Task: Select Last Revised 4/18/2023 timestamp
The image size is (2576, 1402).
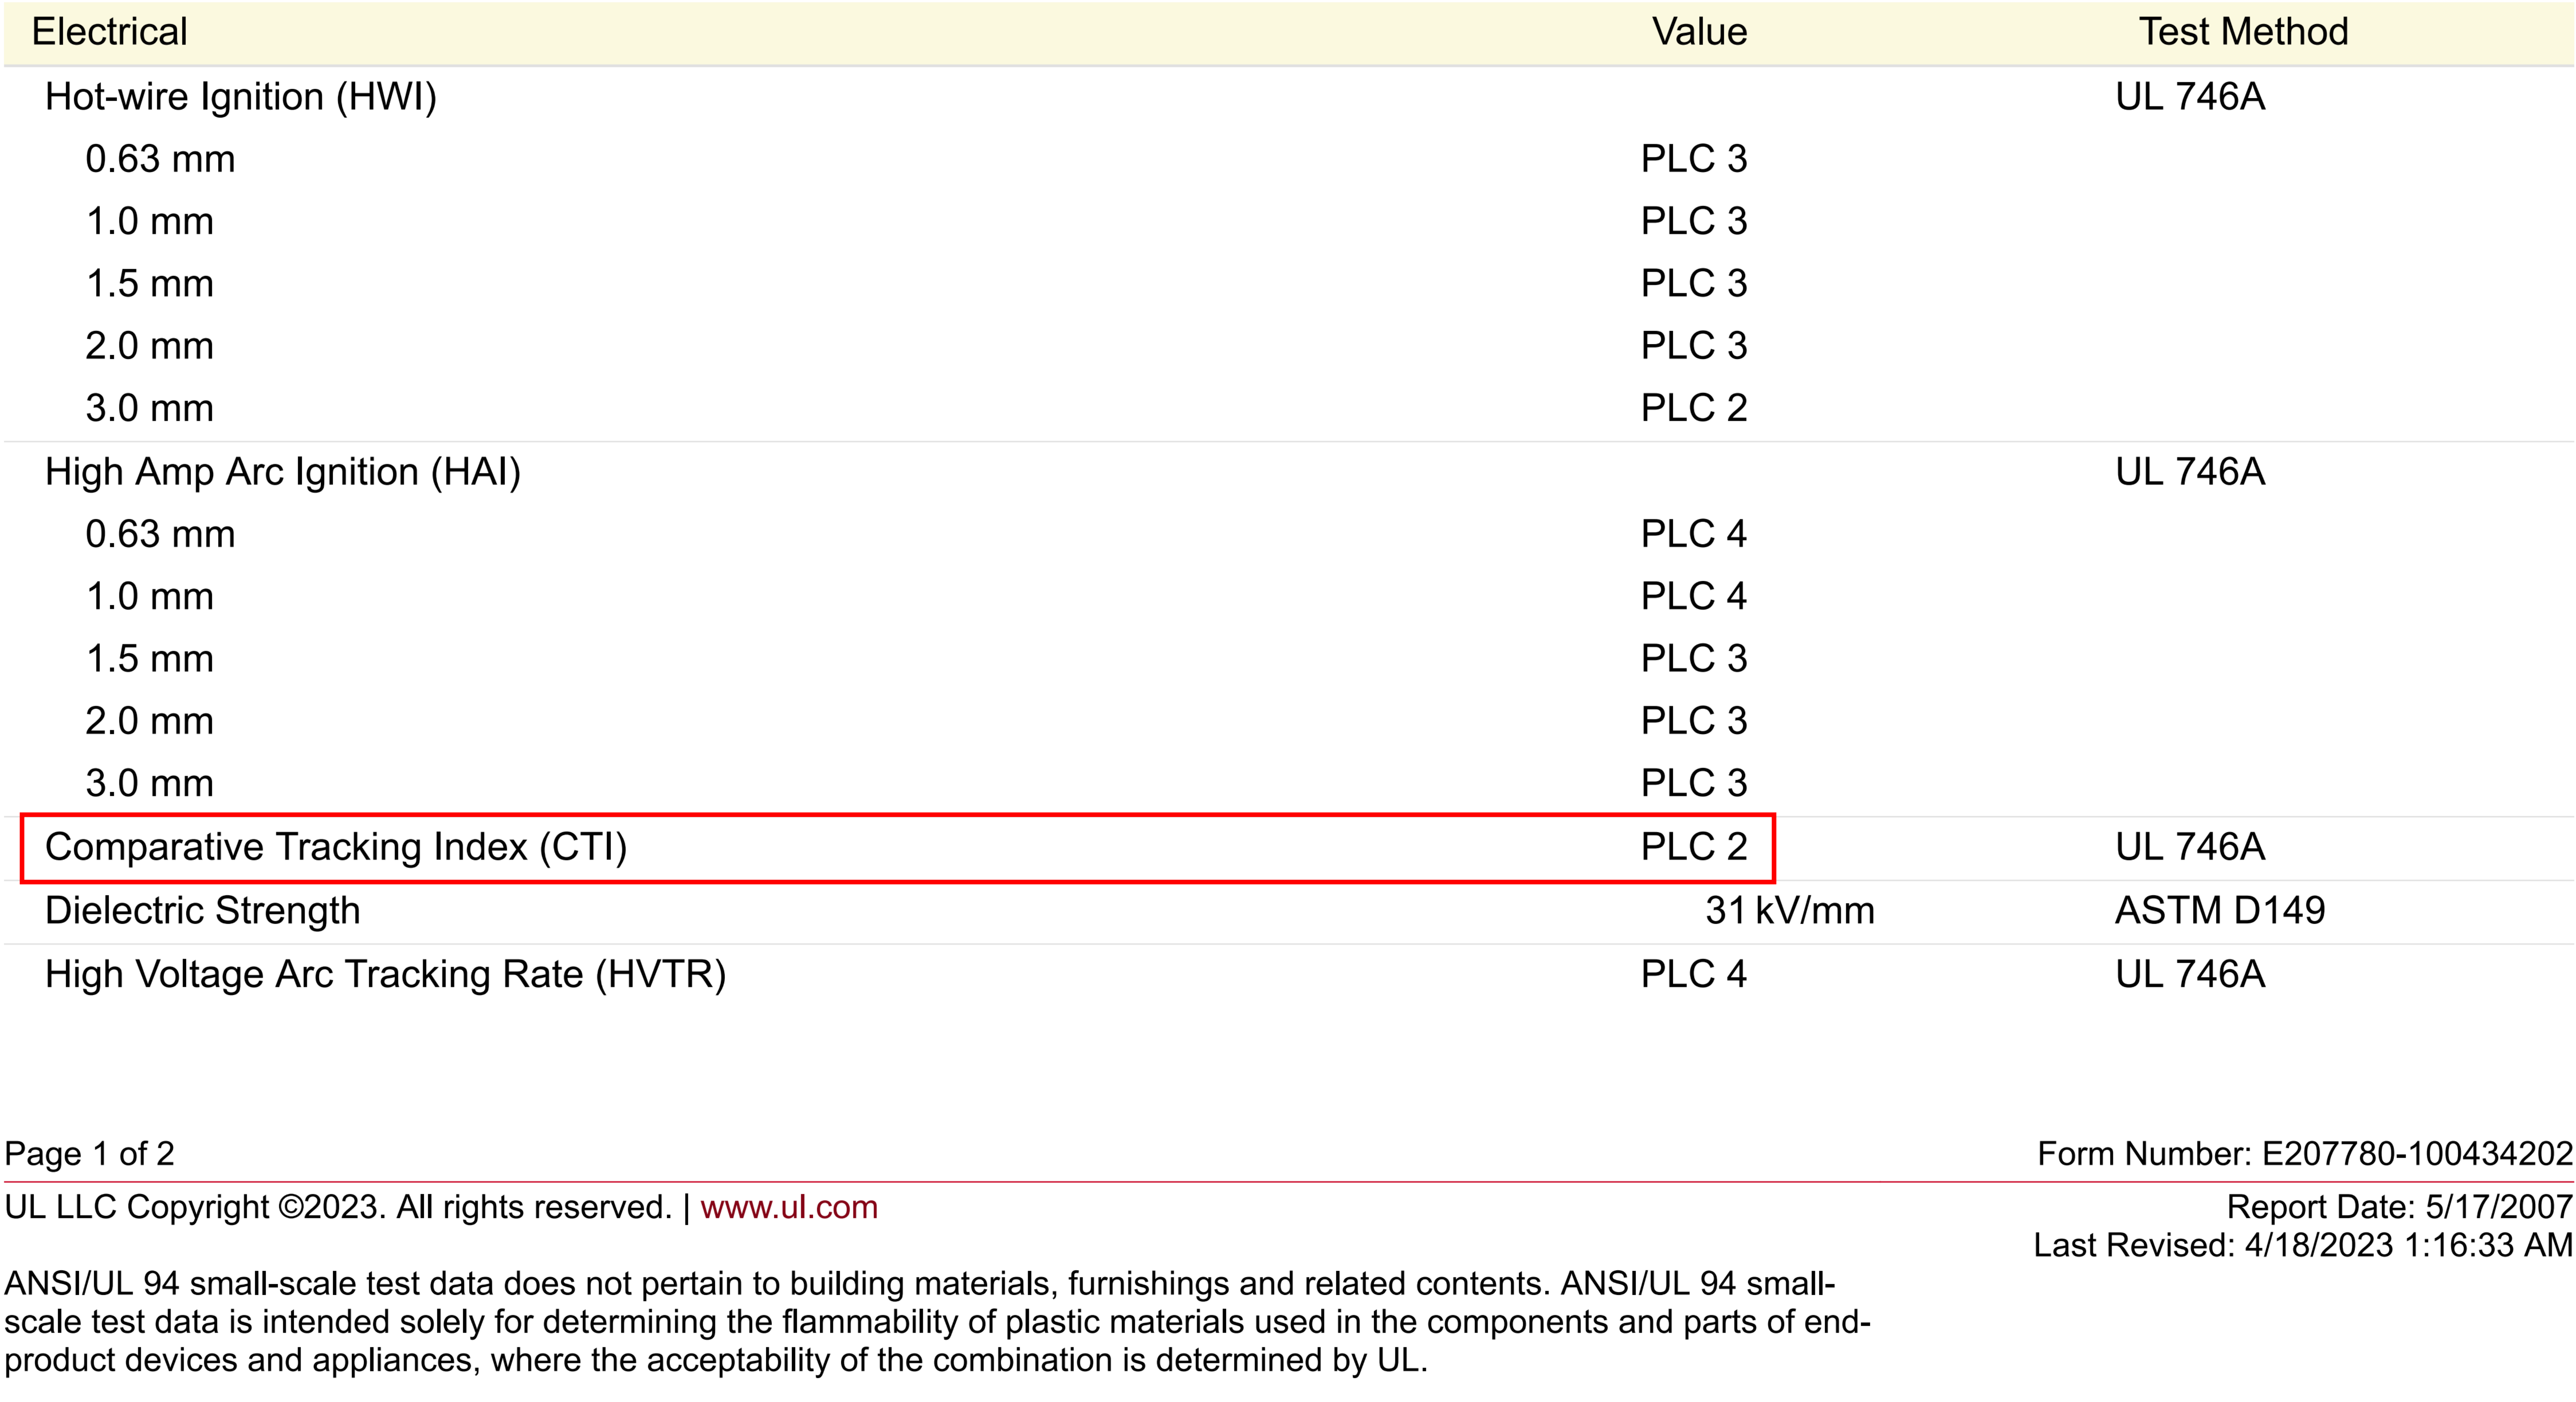Action: (x=2303, y=1245)
